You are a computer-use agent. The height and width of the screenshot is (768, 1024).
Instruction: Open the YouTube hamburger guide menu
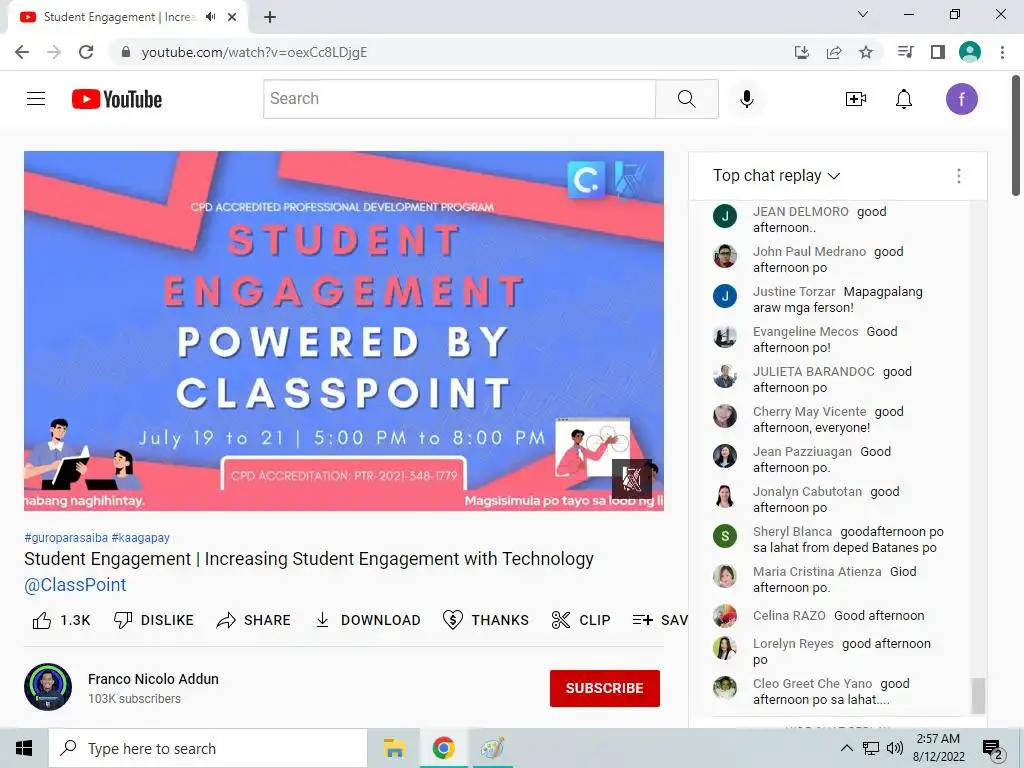(36, 99)
